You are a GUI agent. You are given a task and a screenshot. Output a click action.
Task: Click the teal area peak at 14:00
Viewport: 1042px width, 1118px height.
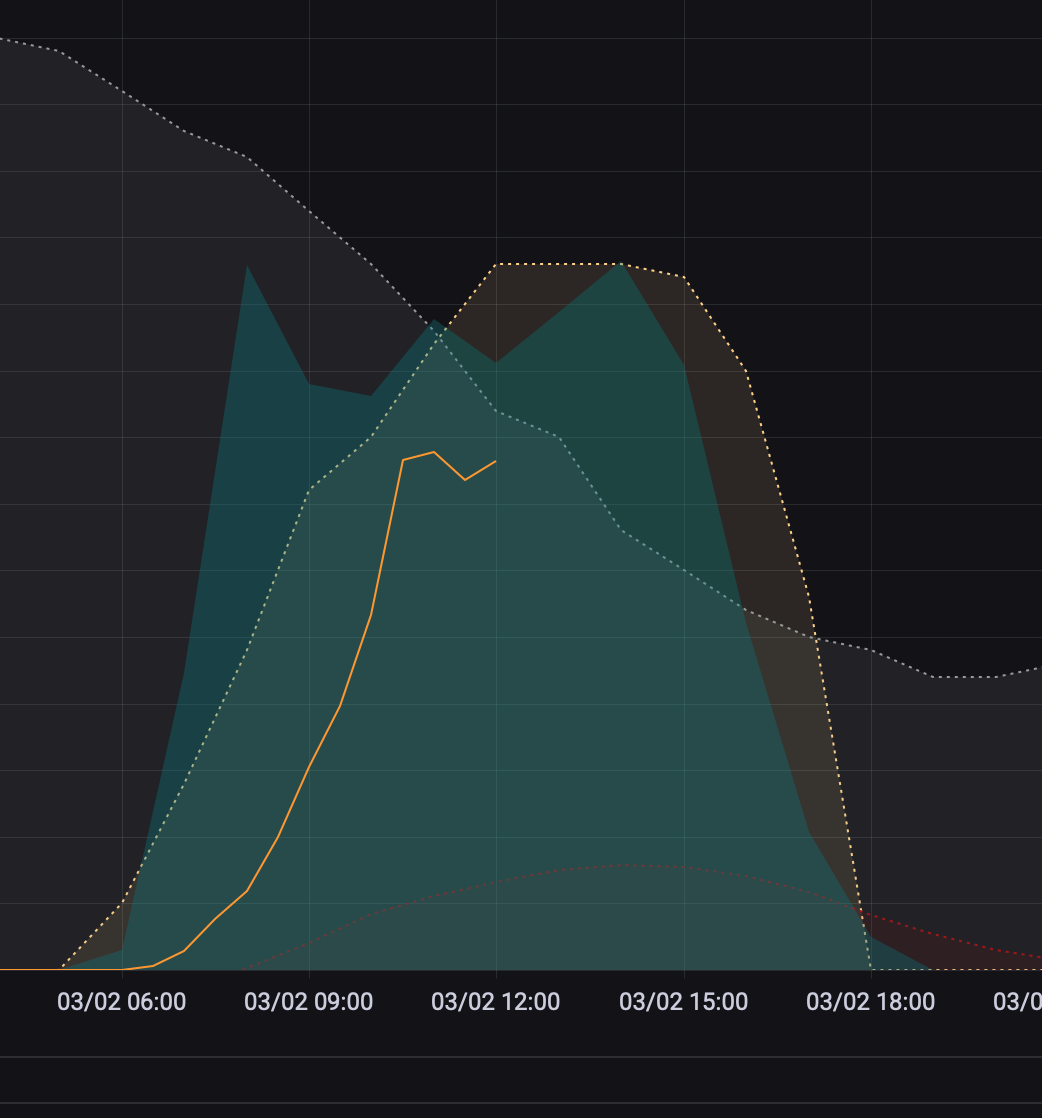[x=621, y=263]
